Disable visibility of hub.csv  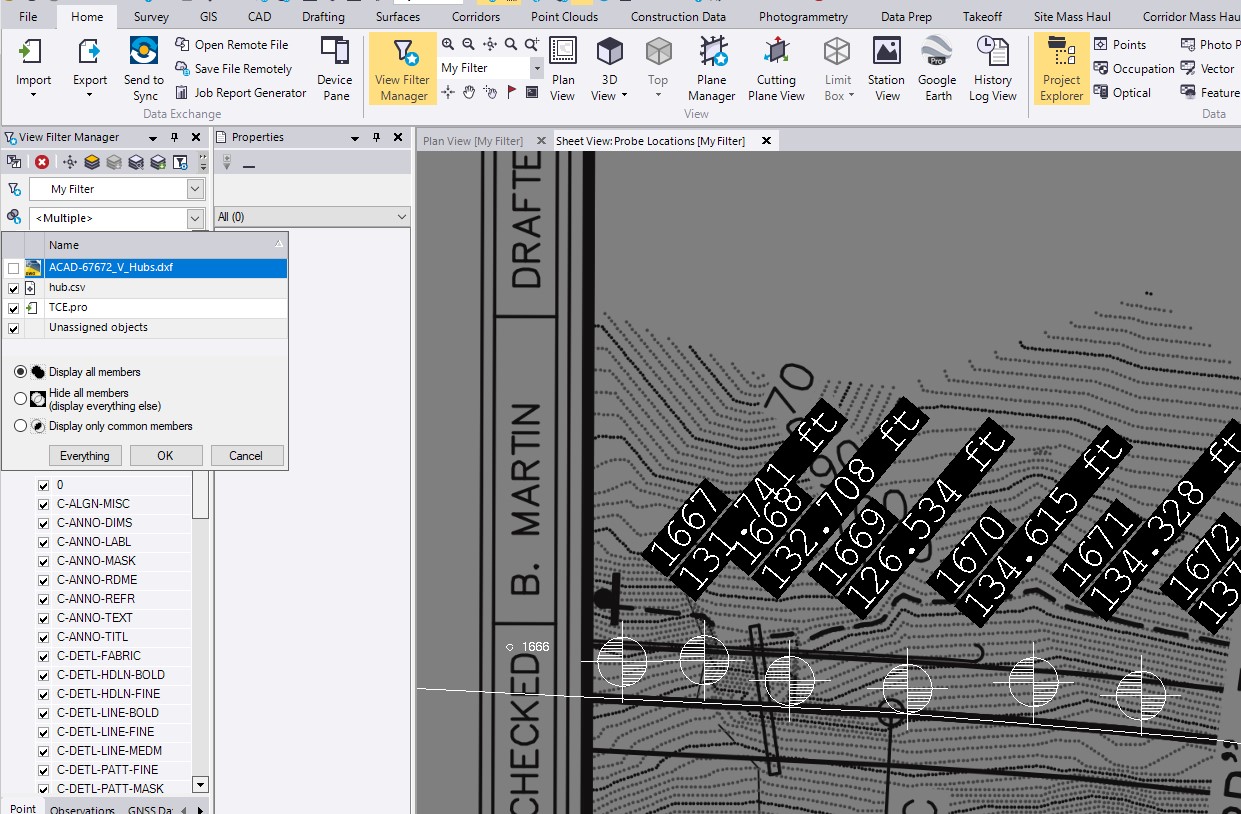[14, 287]
